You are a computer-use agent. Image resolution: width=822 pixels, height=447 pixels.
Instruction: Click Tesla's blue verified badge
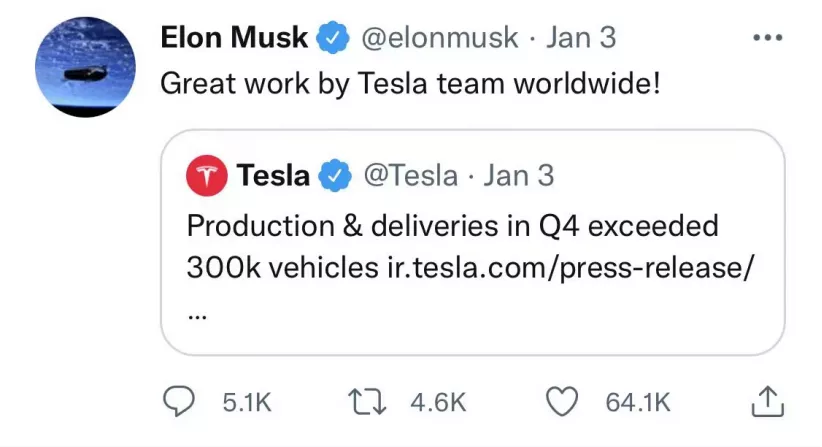click(336, 176)
